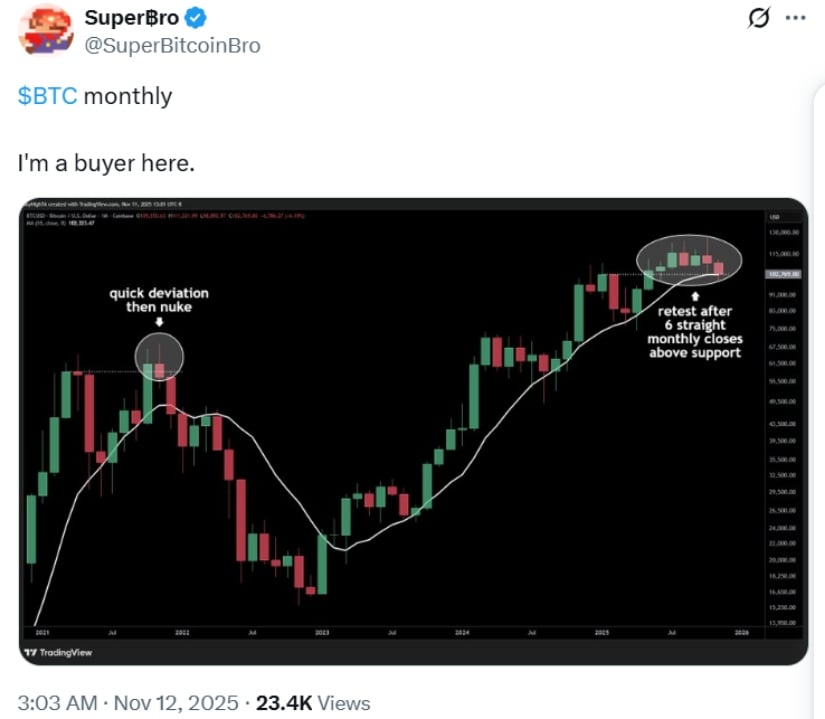
Task: Click the USD currency label on price axis
Action: coord(774,216)
